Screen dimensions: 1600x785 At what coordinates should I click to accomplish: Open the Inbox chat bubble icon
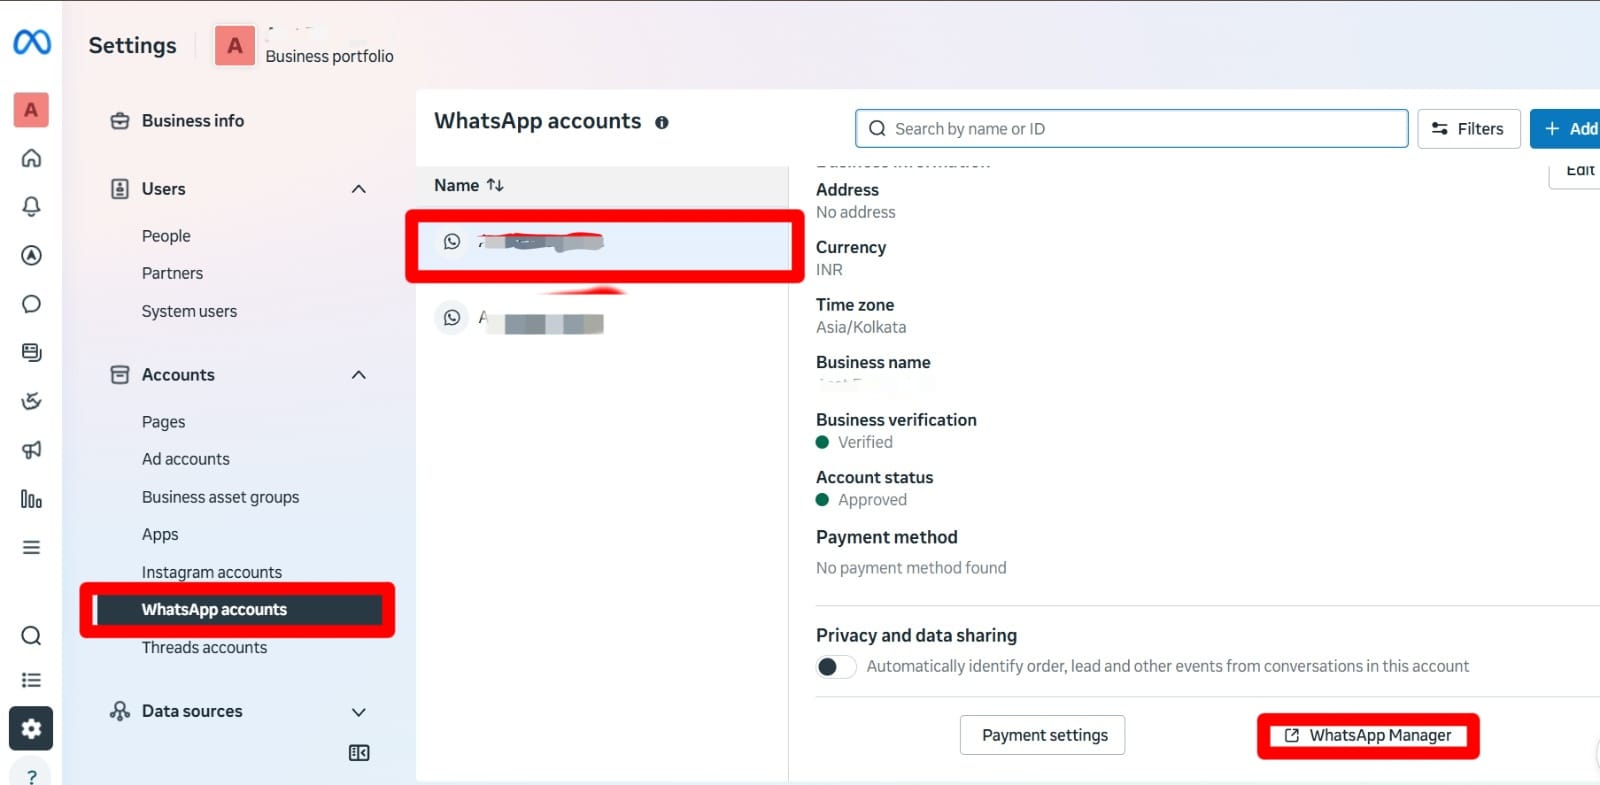click(31, 304)
